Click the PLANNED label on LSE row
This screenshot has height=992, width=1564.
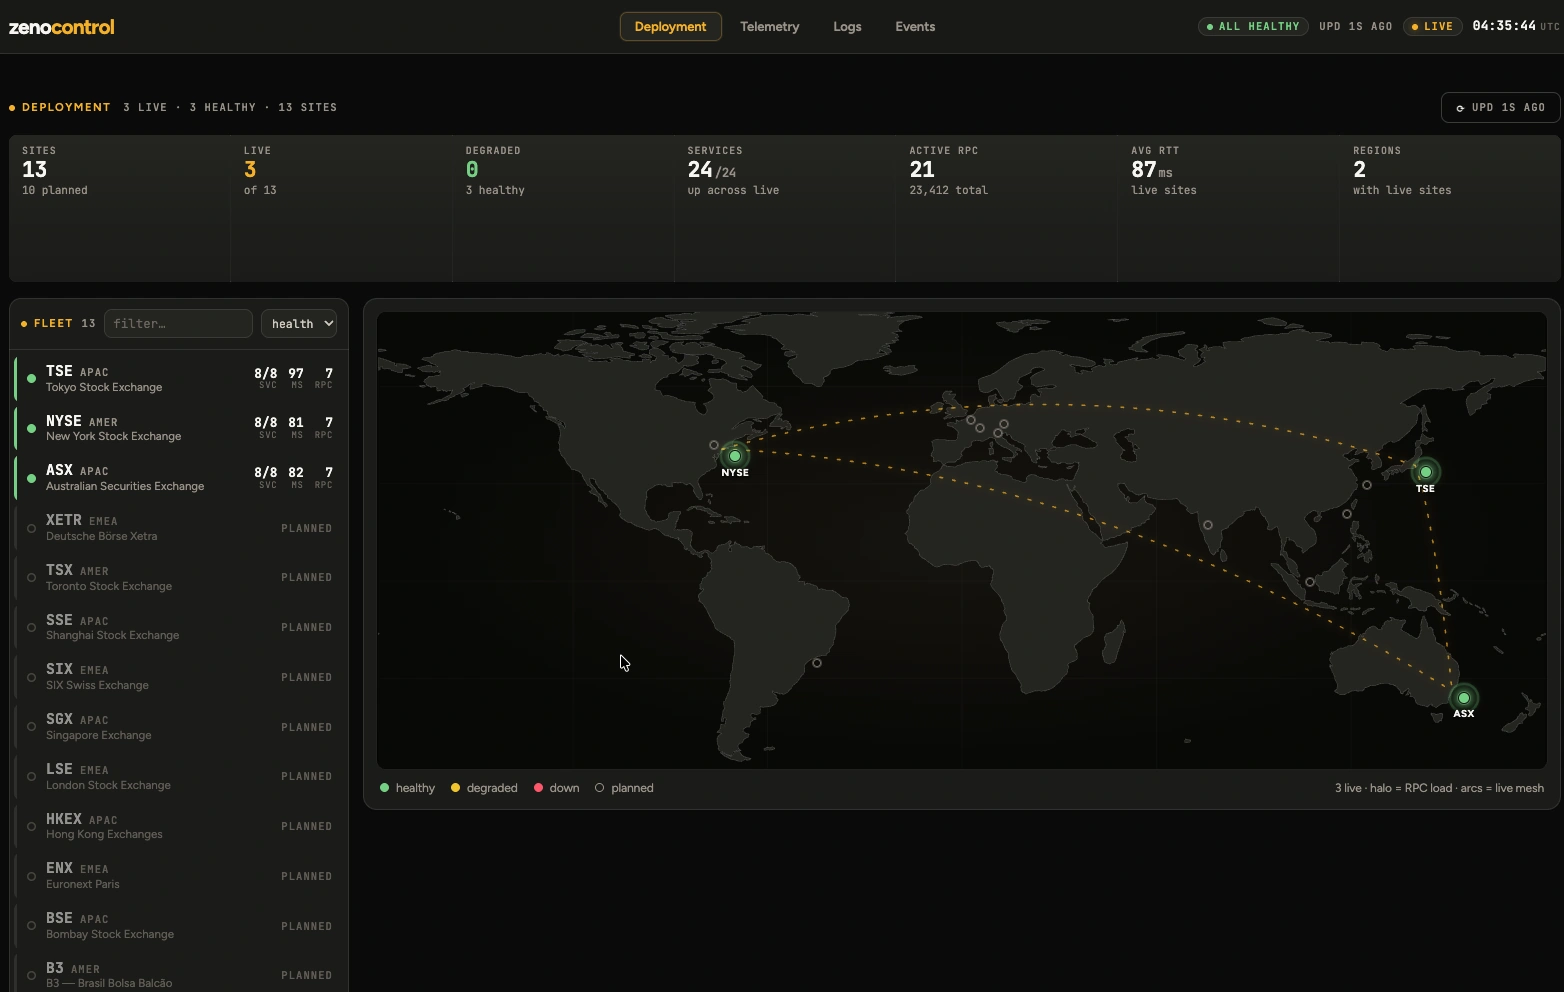point(307,777)
